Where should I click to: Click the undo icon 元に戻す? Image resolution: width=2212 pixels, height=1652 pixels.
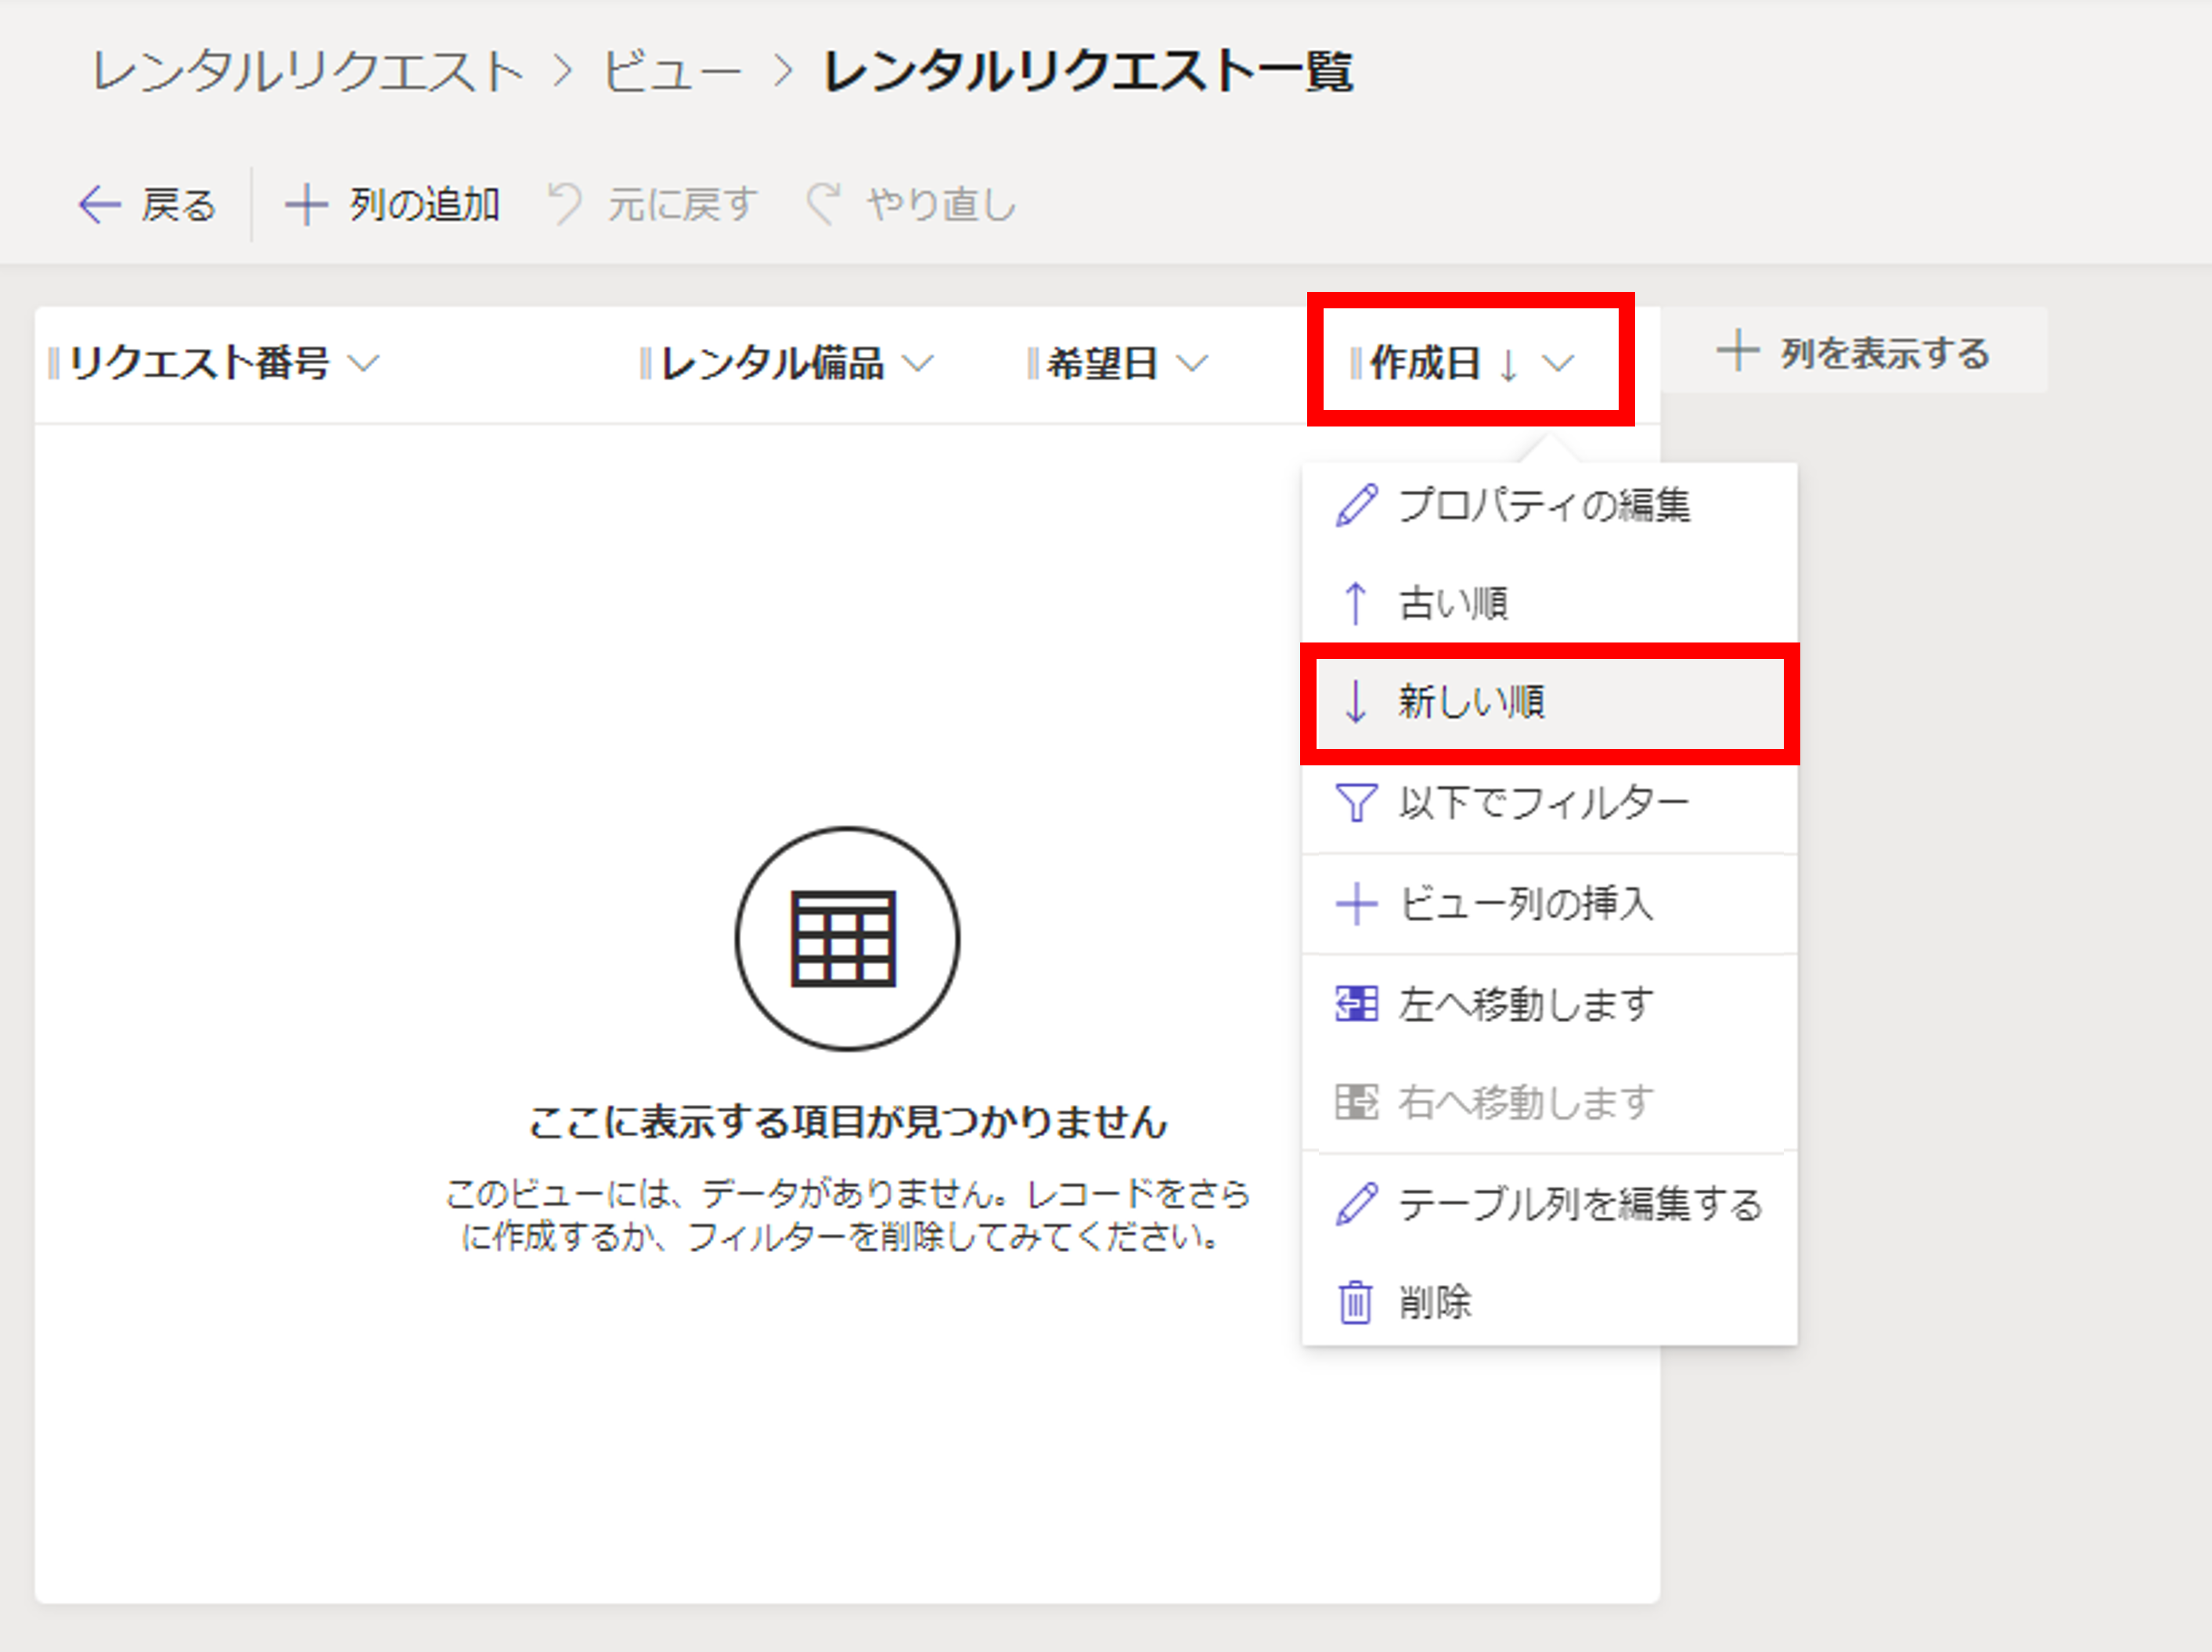click(x=565, y=203)
